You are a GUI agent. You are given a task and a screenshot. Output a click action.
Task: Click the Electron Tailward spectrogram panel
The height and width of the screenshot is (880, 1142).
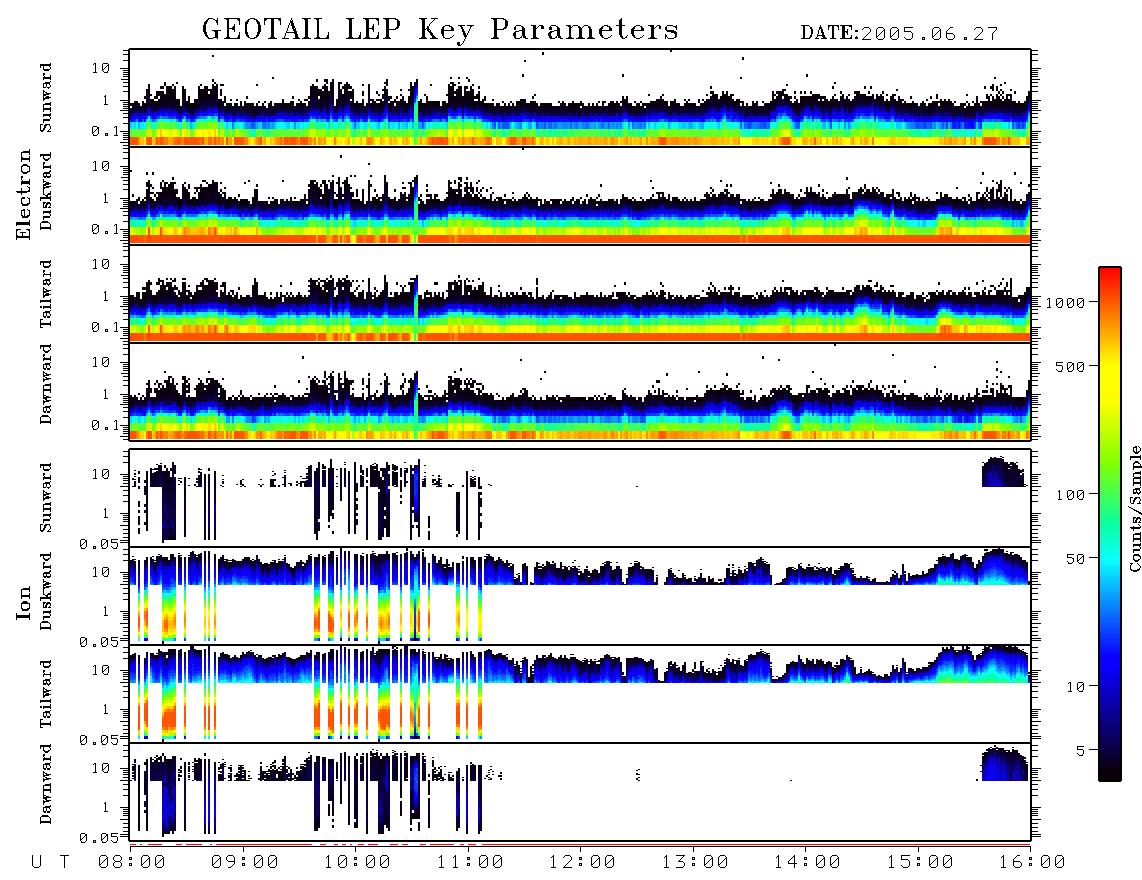pos(580,294)
